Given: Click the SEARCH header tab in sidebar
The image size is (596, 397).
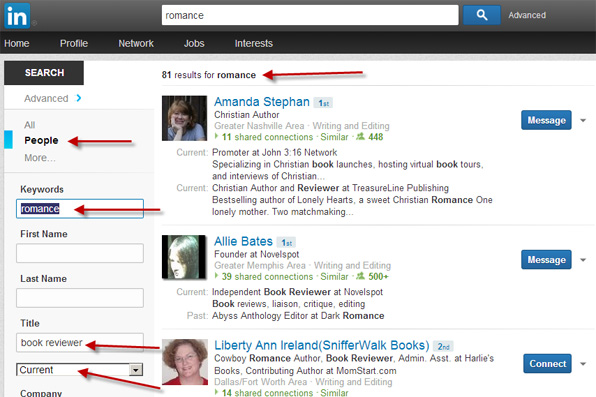Looking at the screenshot, I should pyautogui.click(x=44, y=73).
